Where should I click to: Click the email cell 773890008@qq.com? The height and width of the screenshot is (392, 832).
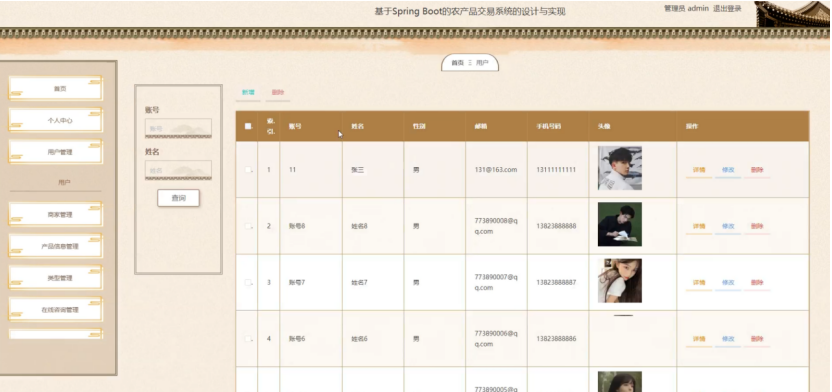[496, 226]
